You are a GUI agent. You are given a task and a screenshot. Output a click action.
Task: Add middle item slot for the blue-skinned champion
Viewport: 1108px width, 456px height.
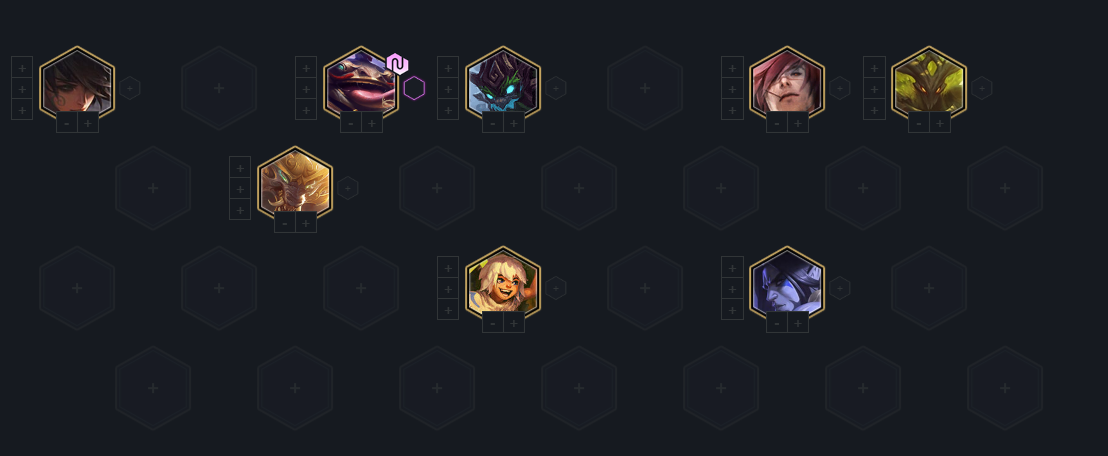732,288
